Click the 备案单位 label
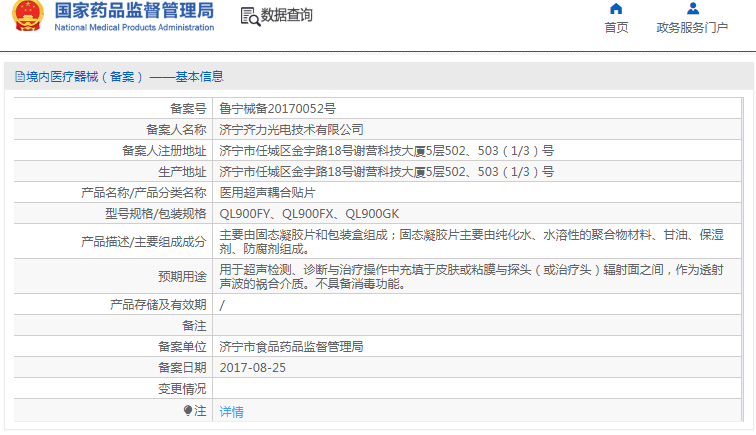 click(x=182, y=347)
